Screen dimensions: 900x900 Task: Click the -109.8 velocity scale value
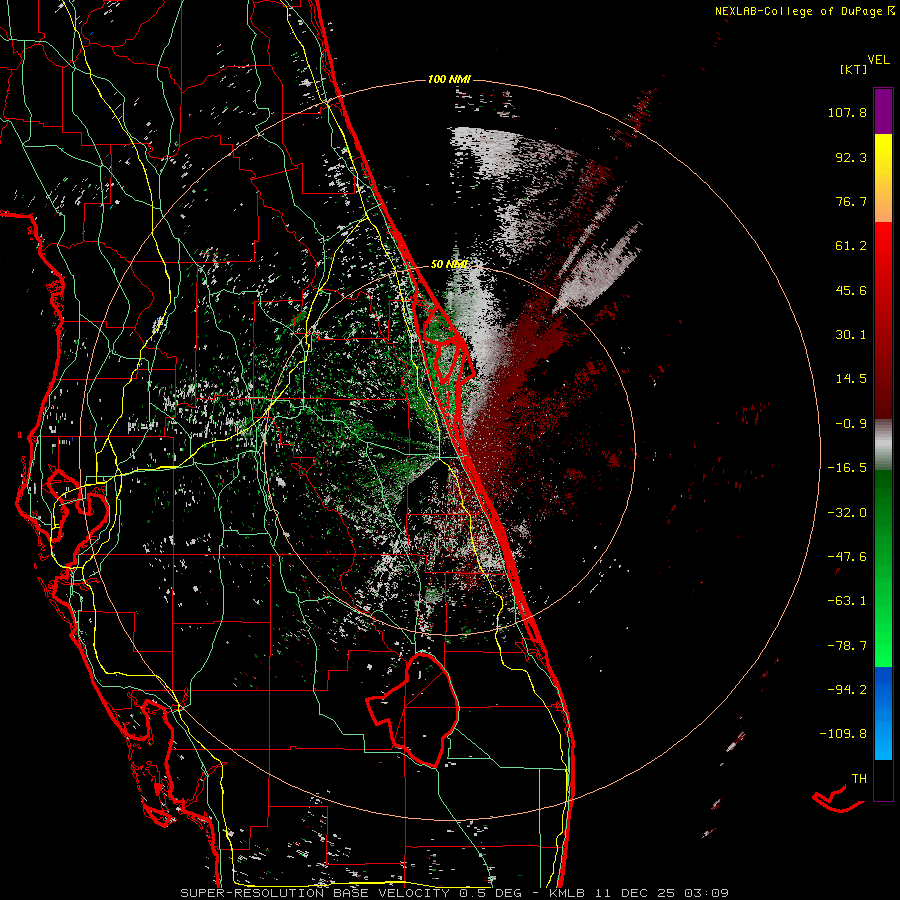click(843, 734)
